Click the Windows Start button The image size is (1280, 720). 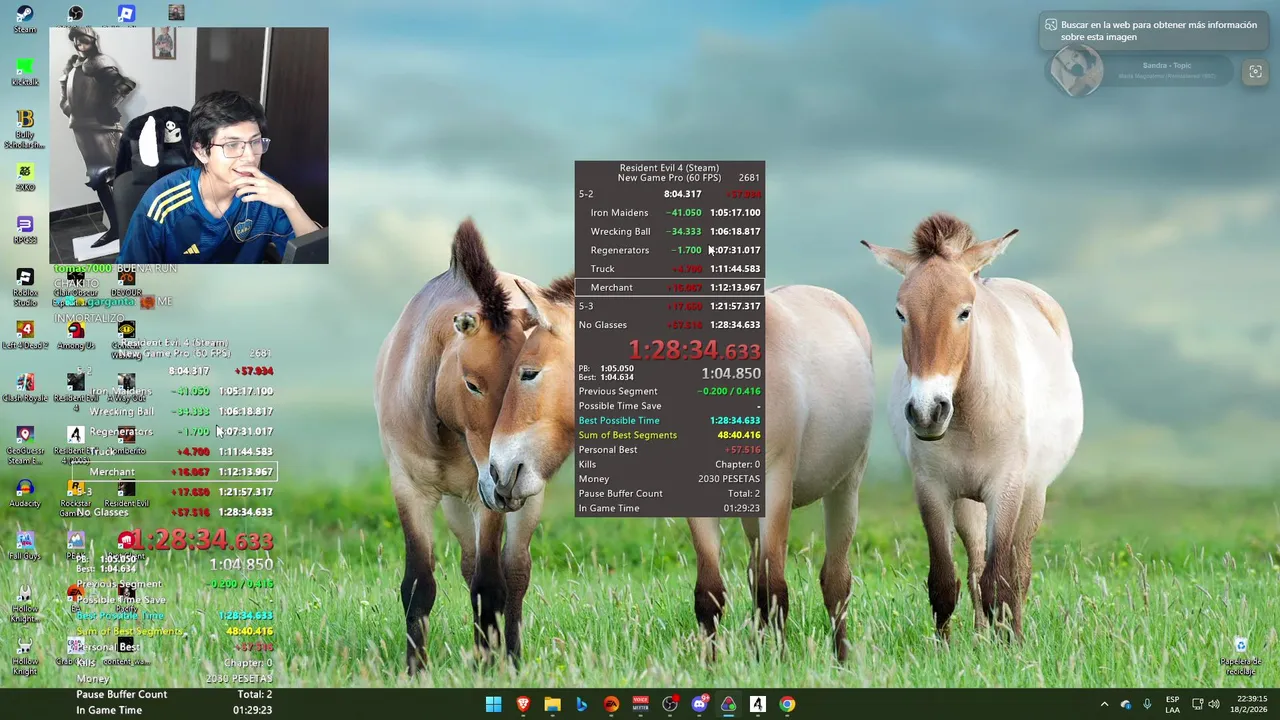[x=493, y=704]
